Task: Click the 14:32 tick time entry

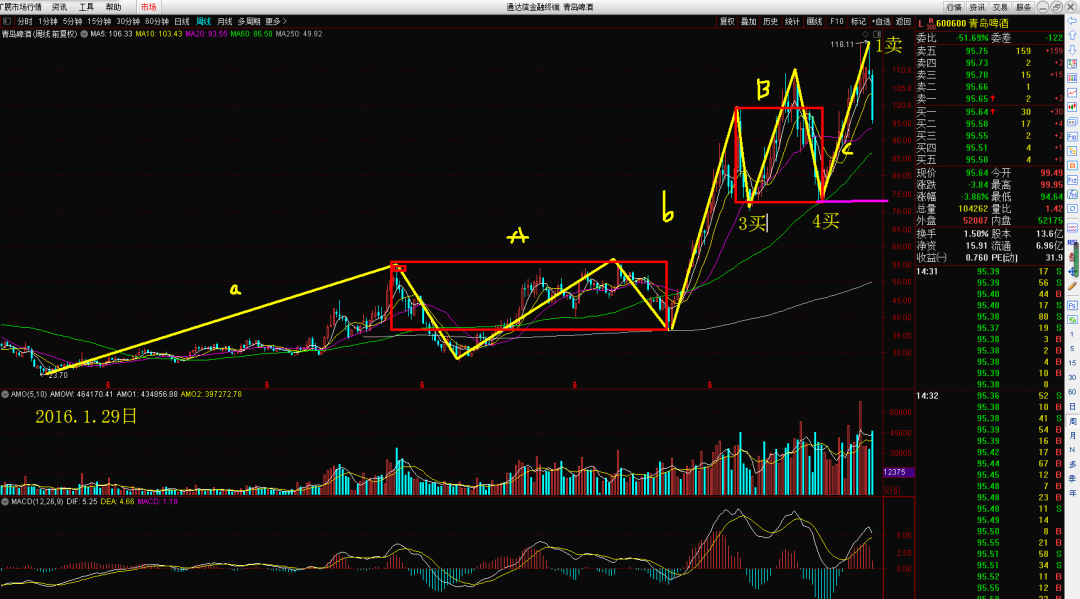Action: [927, 396]
